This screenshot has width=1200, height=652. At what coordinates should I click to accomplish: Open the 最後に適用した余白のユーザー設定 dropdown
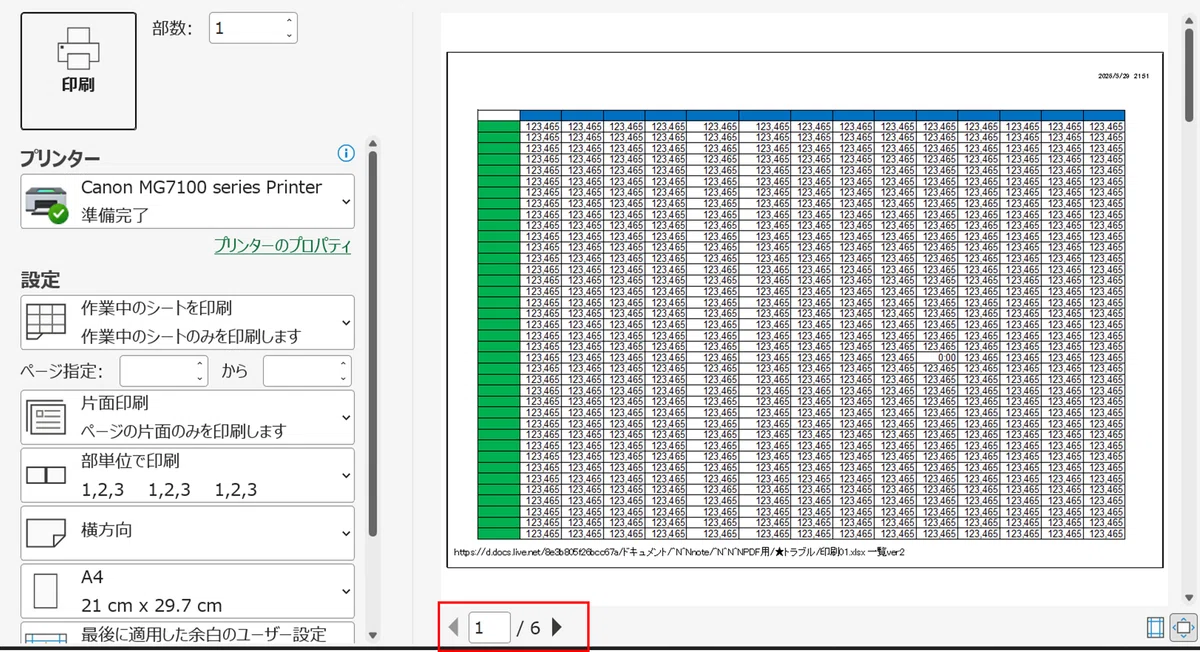[188, 634]
